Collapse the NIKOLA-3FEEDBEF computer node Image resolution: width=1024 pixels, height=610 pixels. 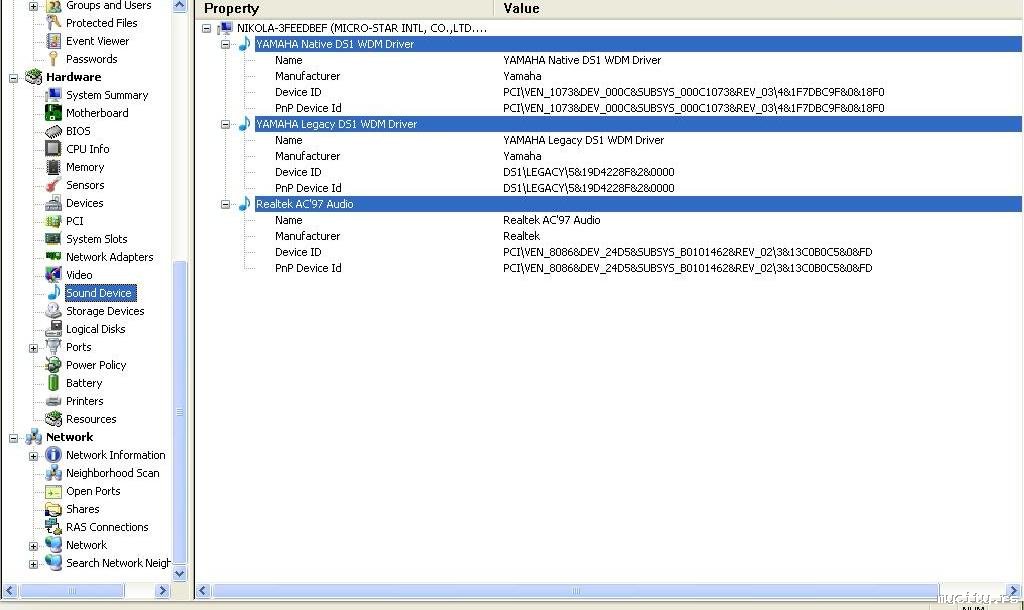(x=206, y=29)
